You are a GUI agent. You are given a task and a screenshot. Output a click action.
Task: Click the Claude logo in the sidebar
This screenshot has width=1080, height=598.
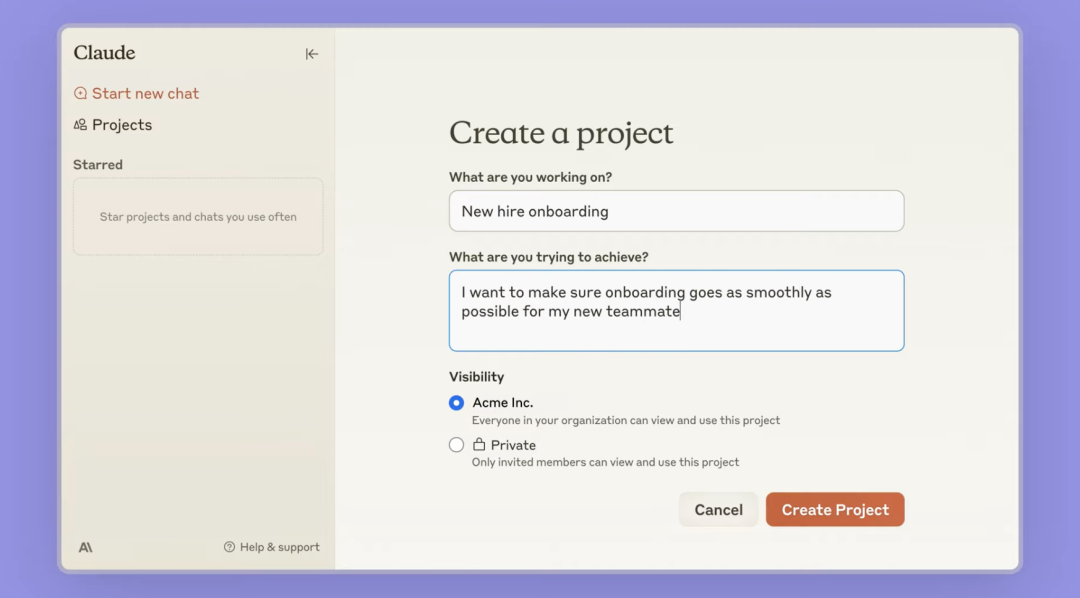(x=104, y=53)
